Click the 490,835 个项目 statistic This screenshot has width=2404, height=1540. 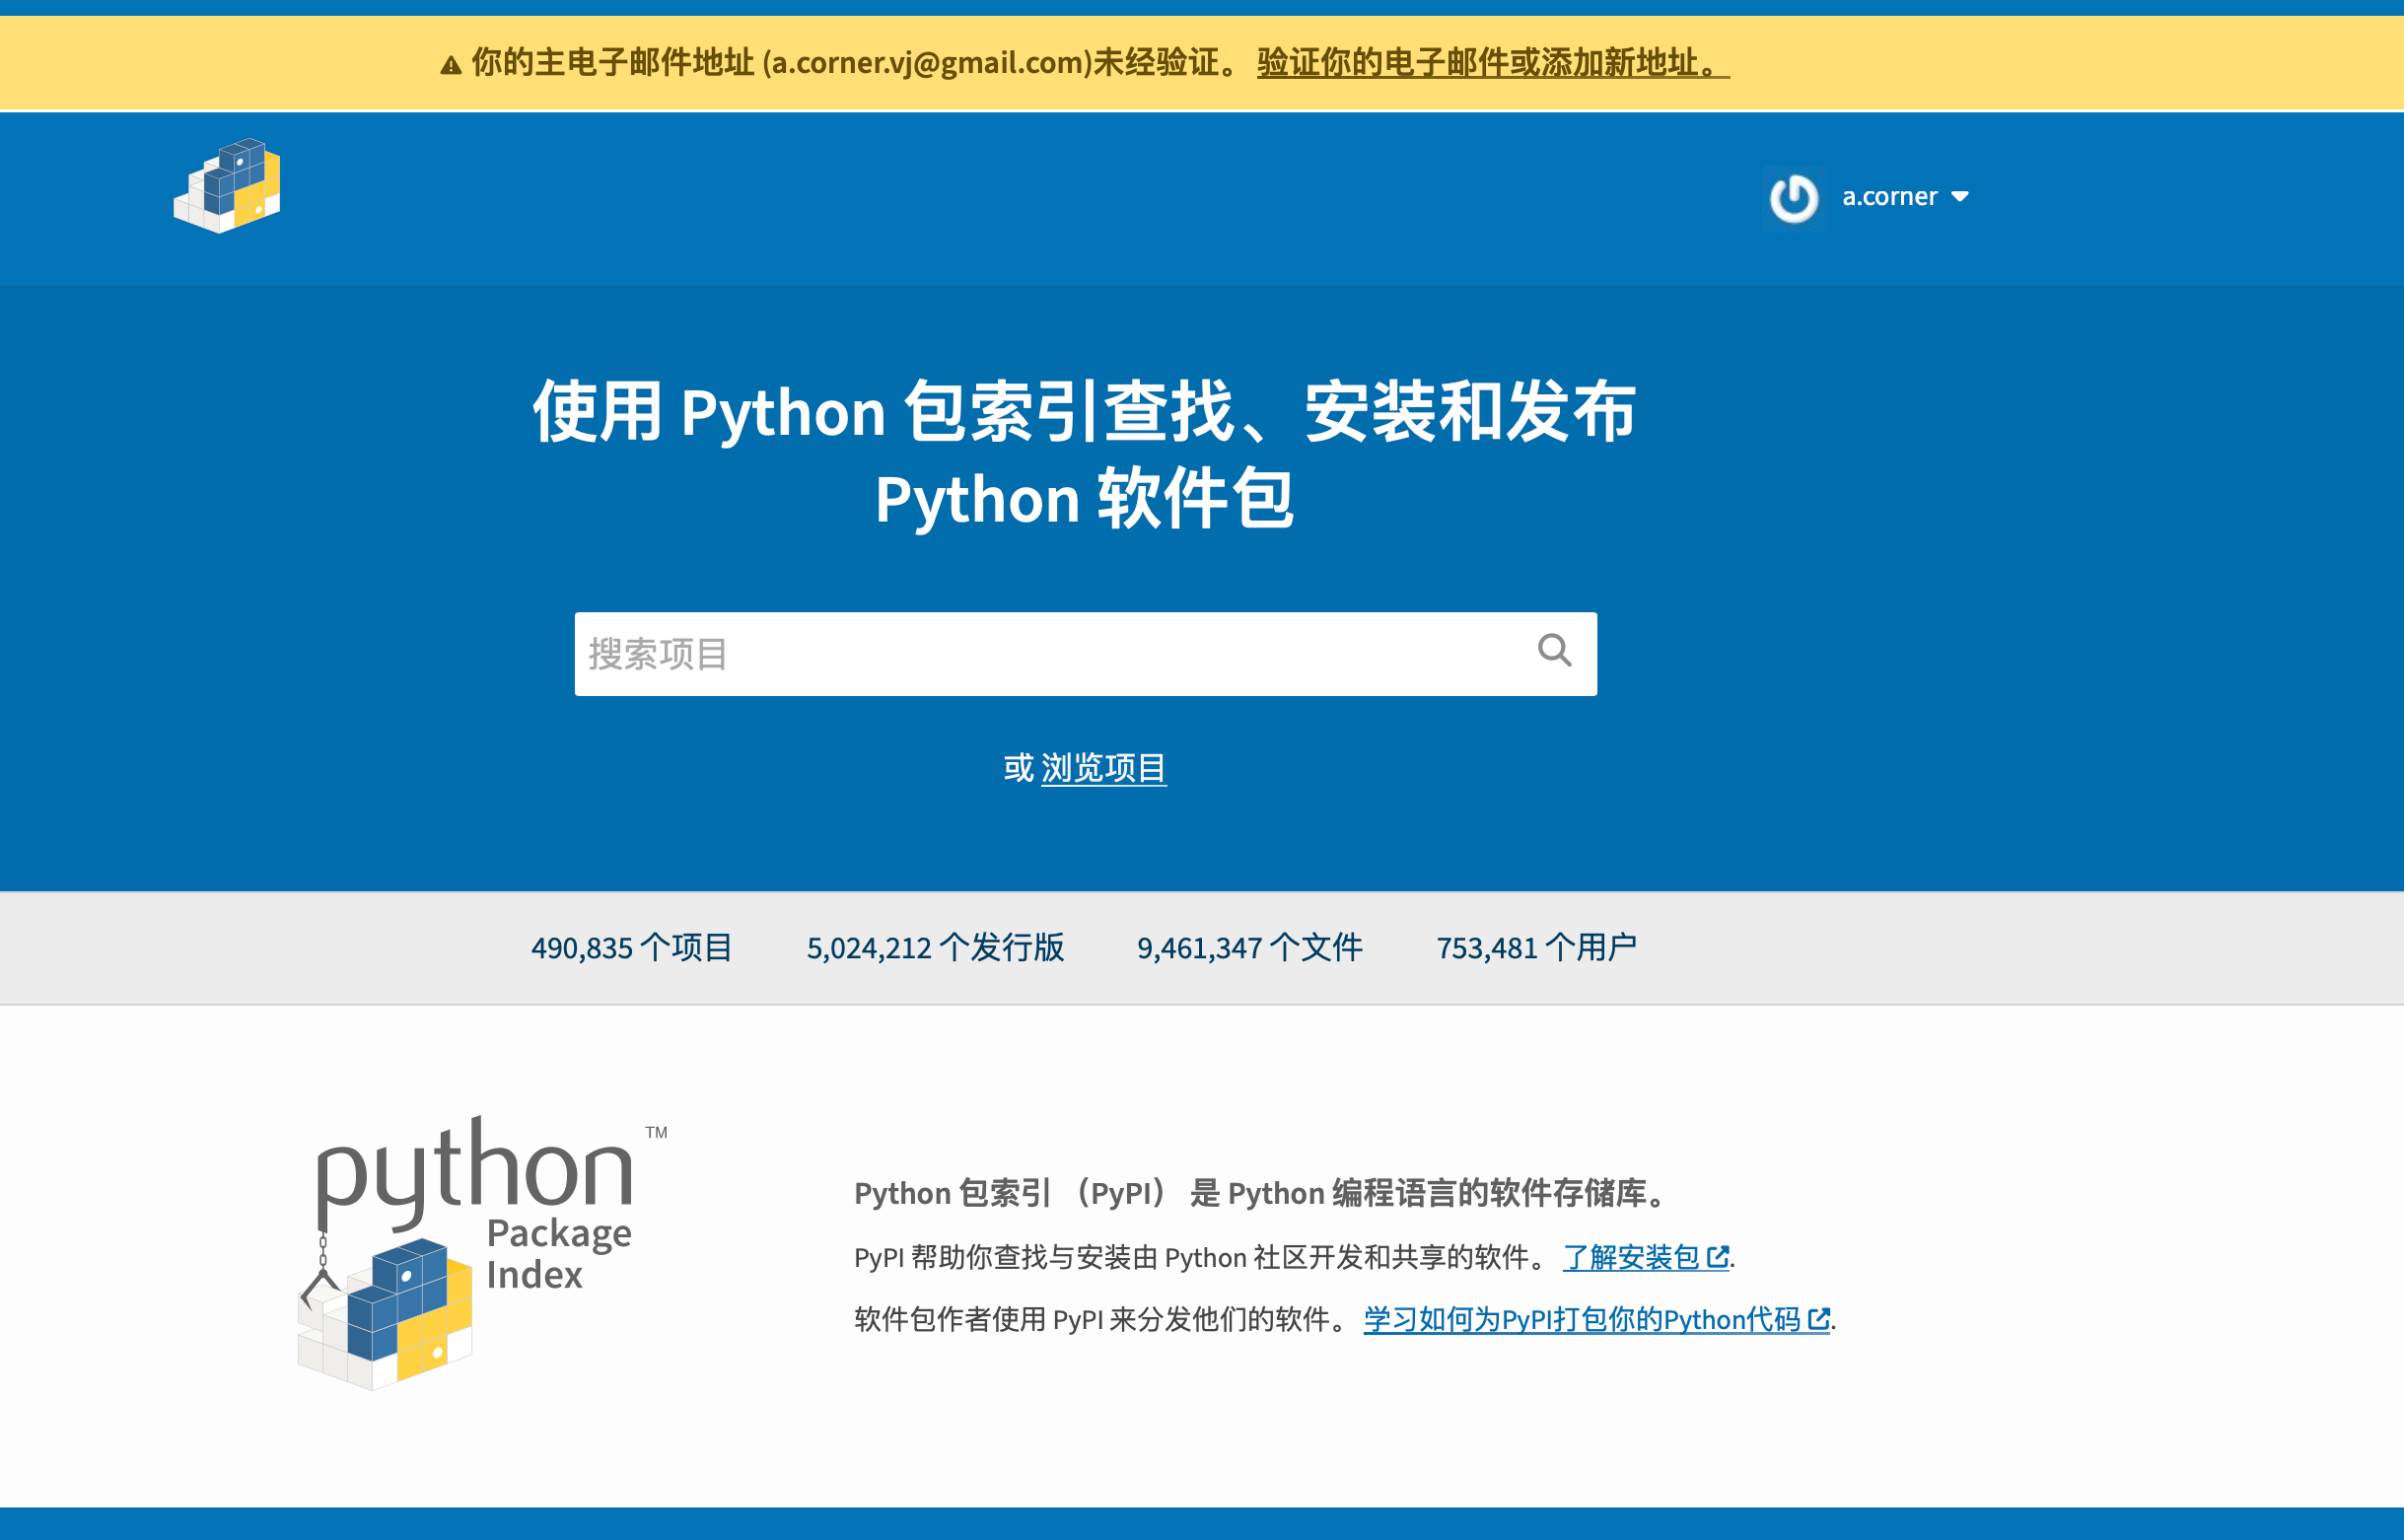point(631,947)
